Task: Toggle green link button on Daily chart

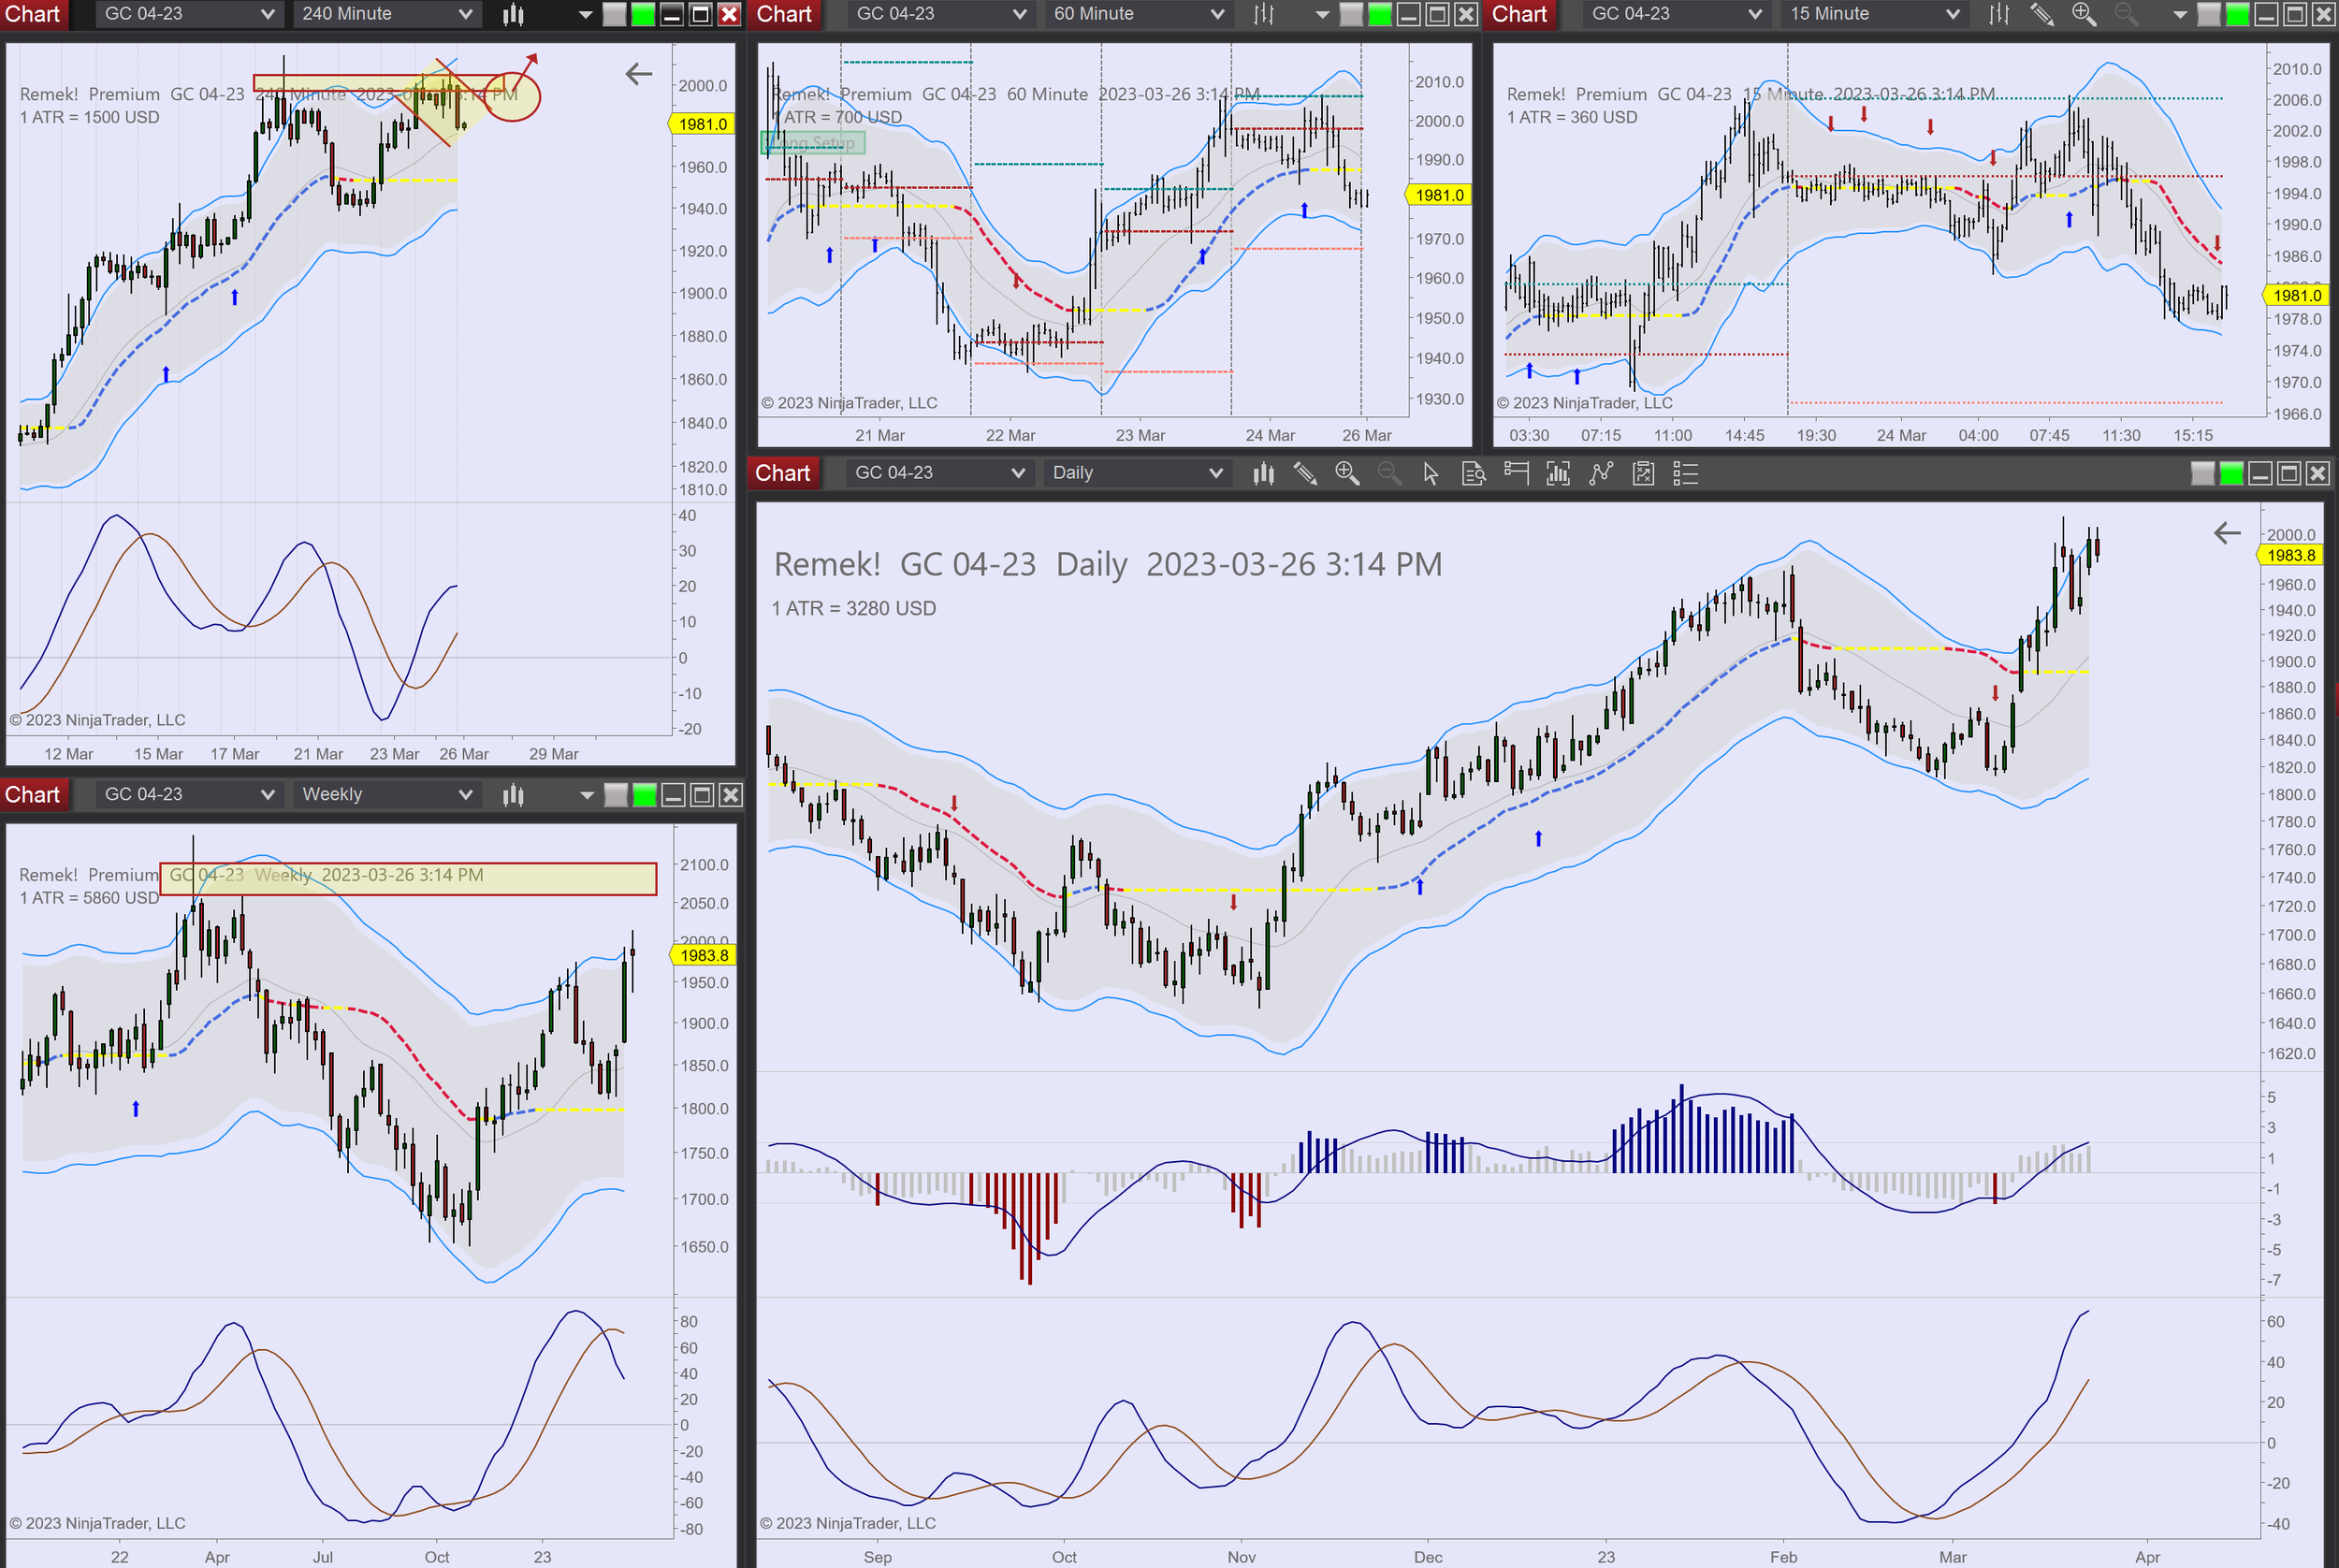Action: click(2231, 473)
